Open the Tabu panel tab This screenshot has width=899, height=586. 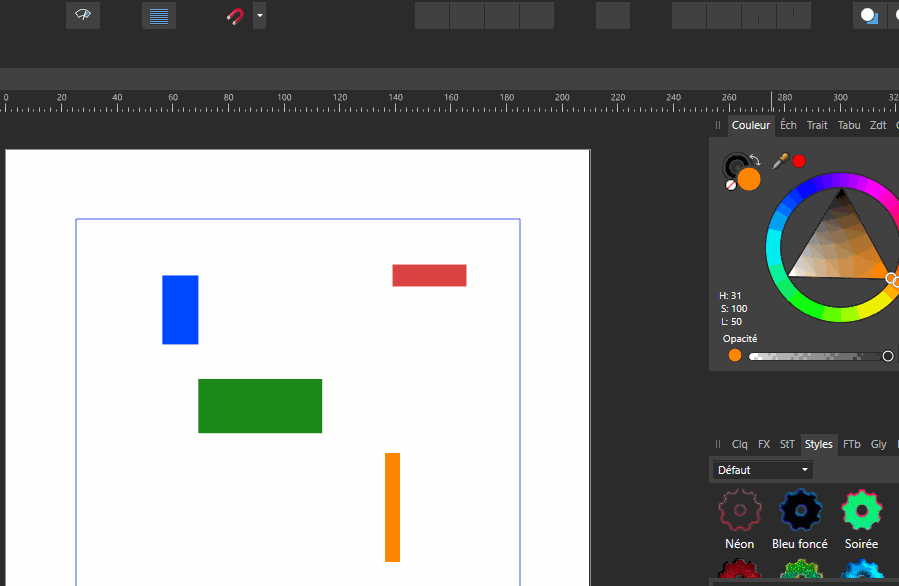click(849, 125)
